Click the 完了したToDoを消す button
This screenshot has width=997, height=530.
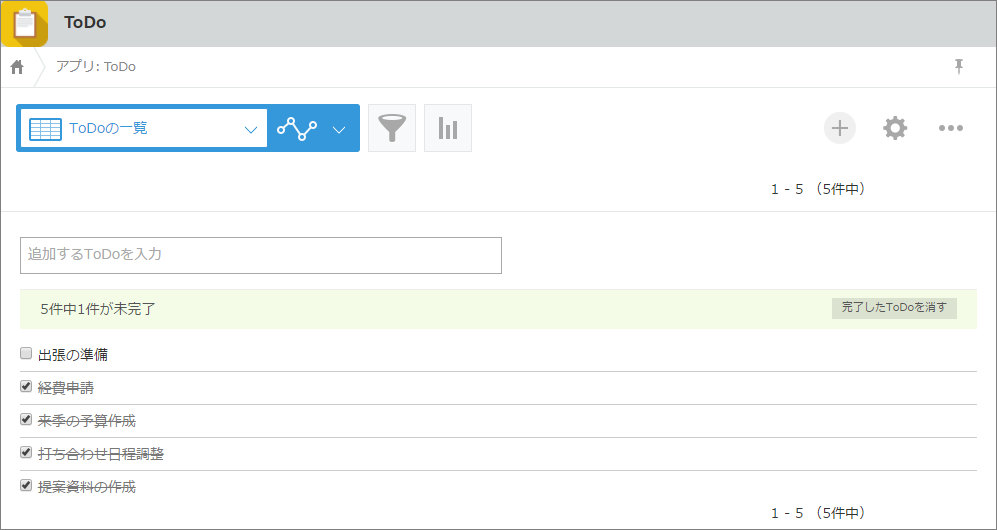tap(894, 308)
